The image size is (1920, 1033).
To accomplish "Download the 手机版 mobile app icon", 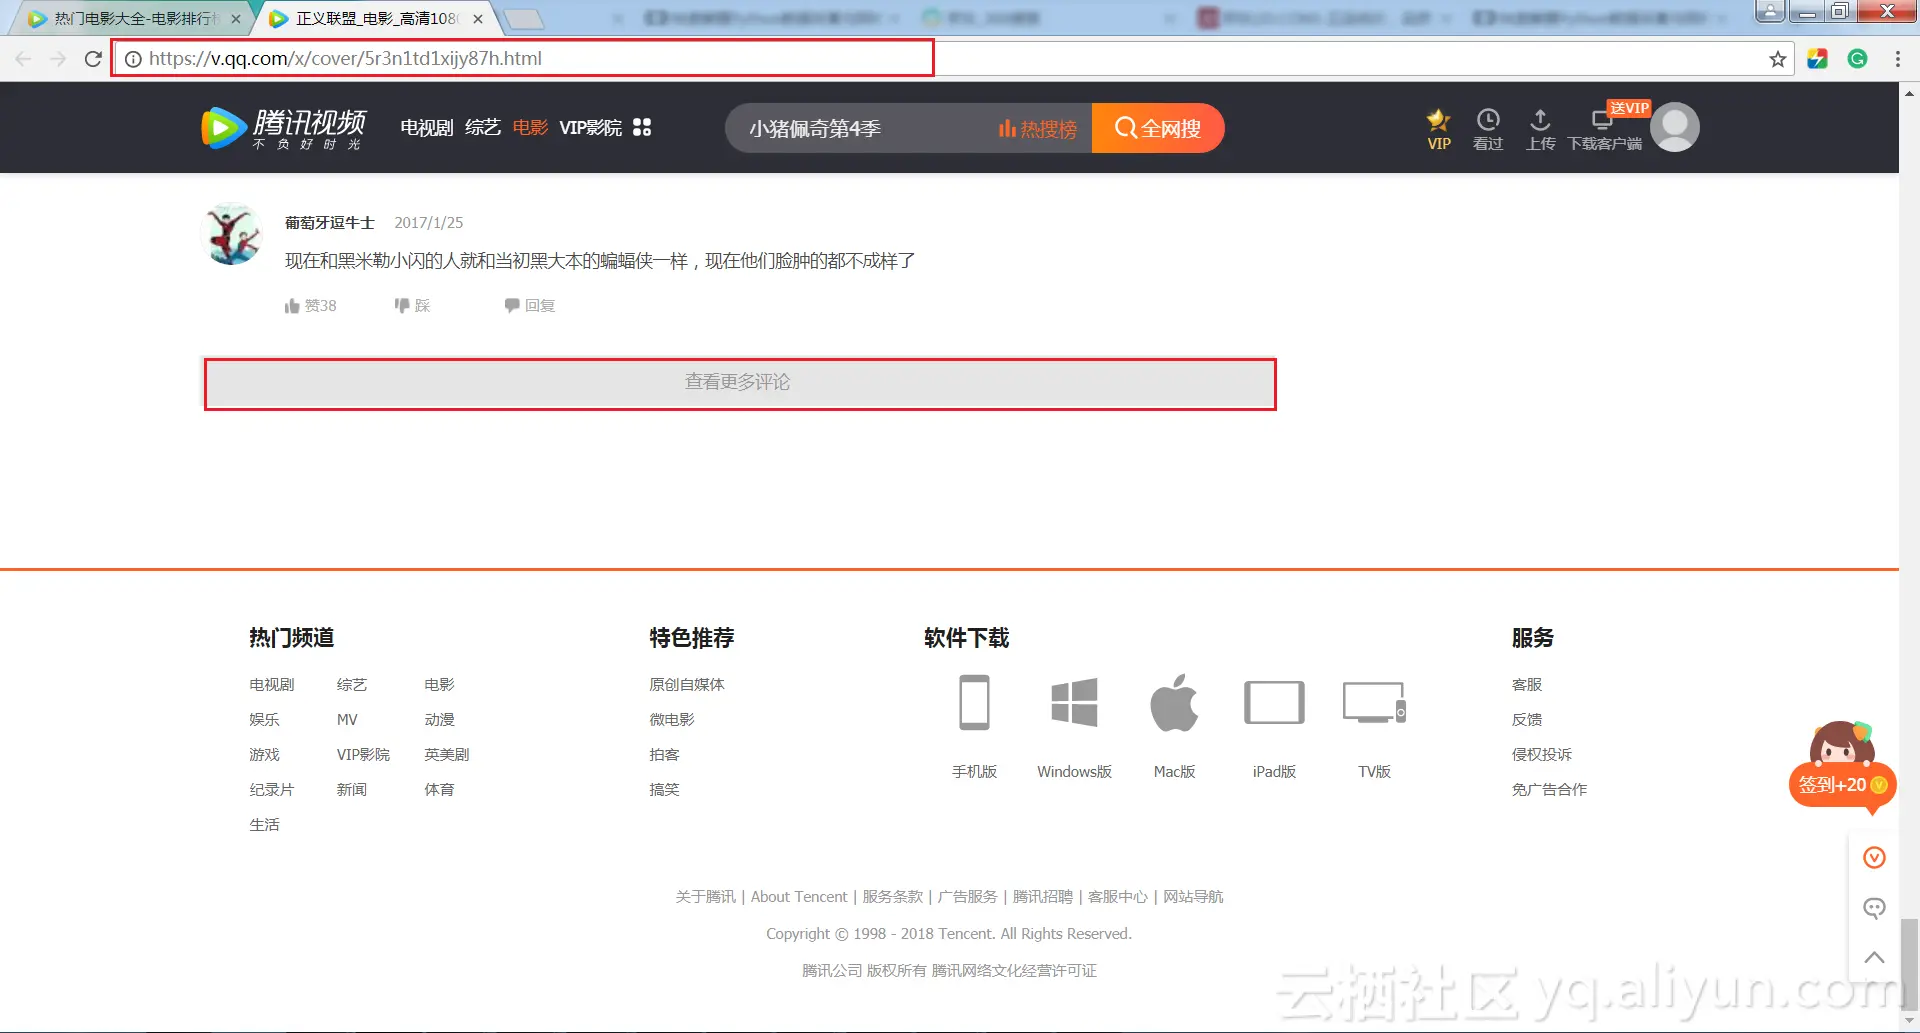I will [x=974, y=703].
